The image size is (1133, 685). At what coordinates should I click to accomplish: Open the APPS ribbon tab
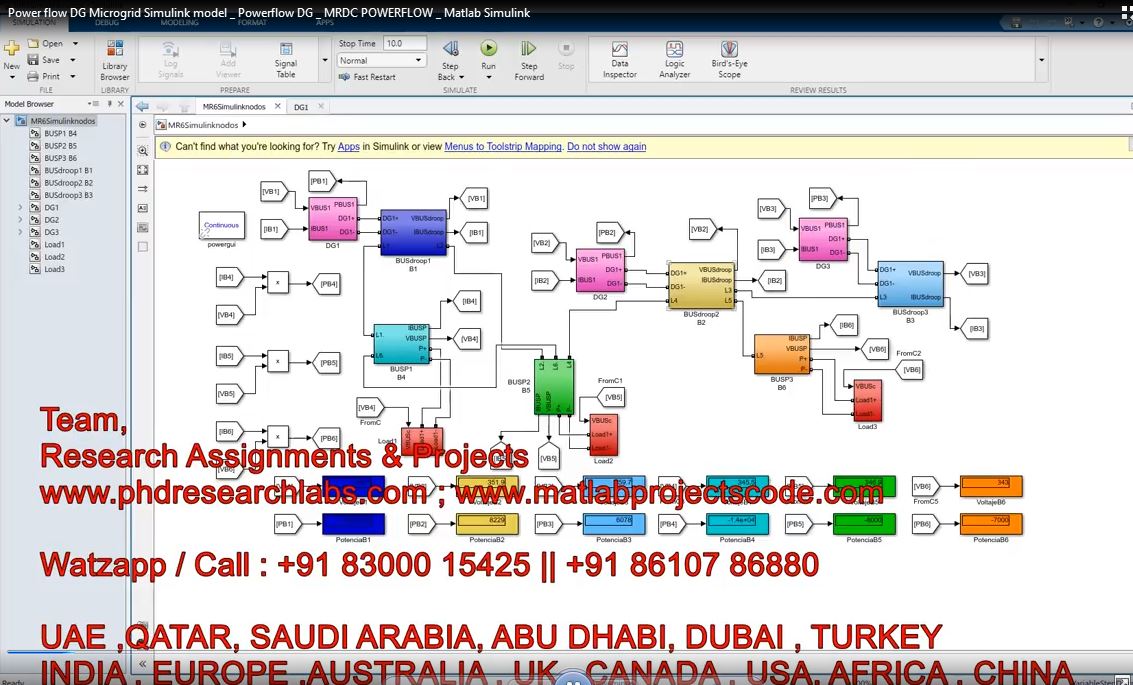point(325,22)
